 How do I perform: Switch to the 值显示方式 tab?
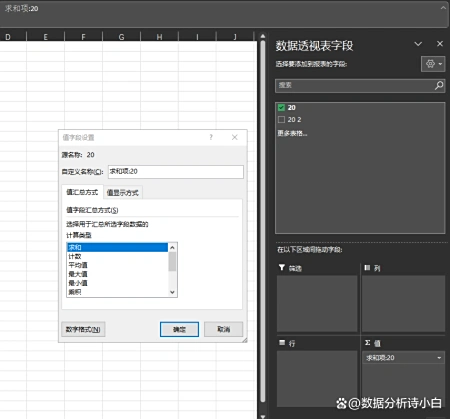[122, 192]
